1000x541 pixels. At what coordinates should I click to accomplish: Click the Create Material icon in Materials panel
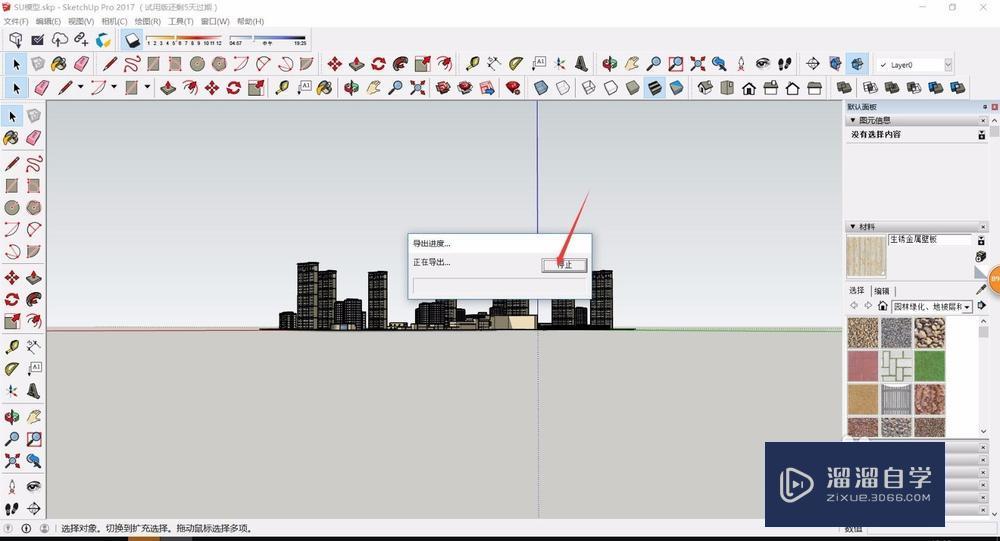(981, 256)
